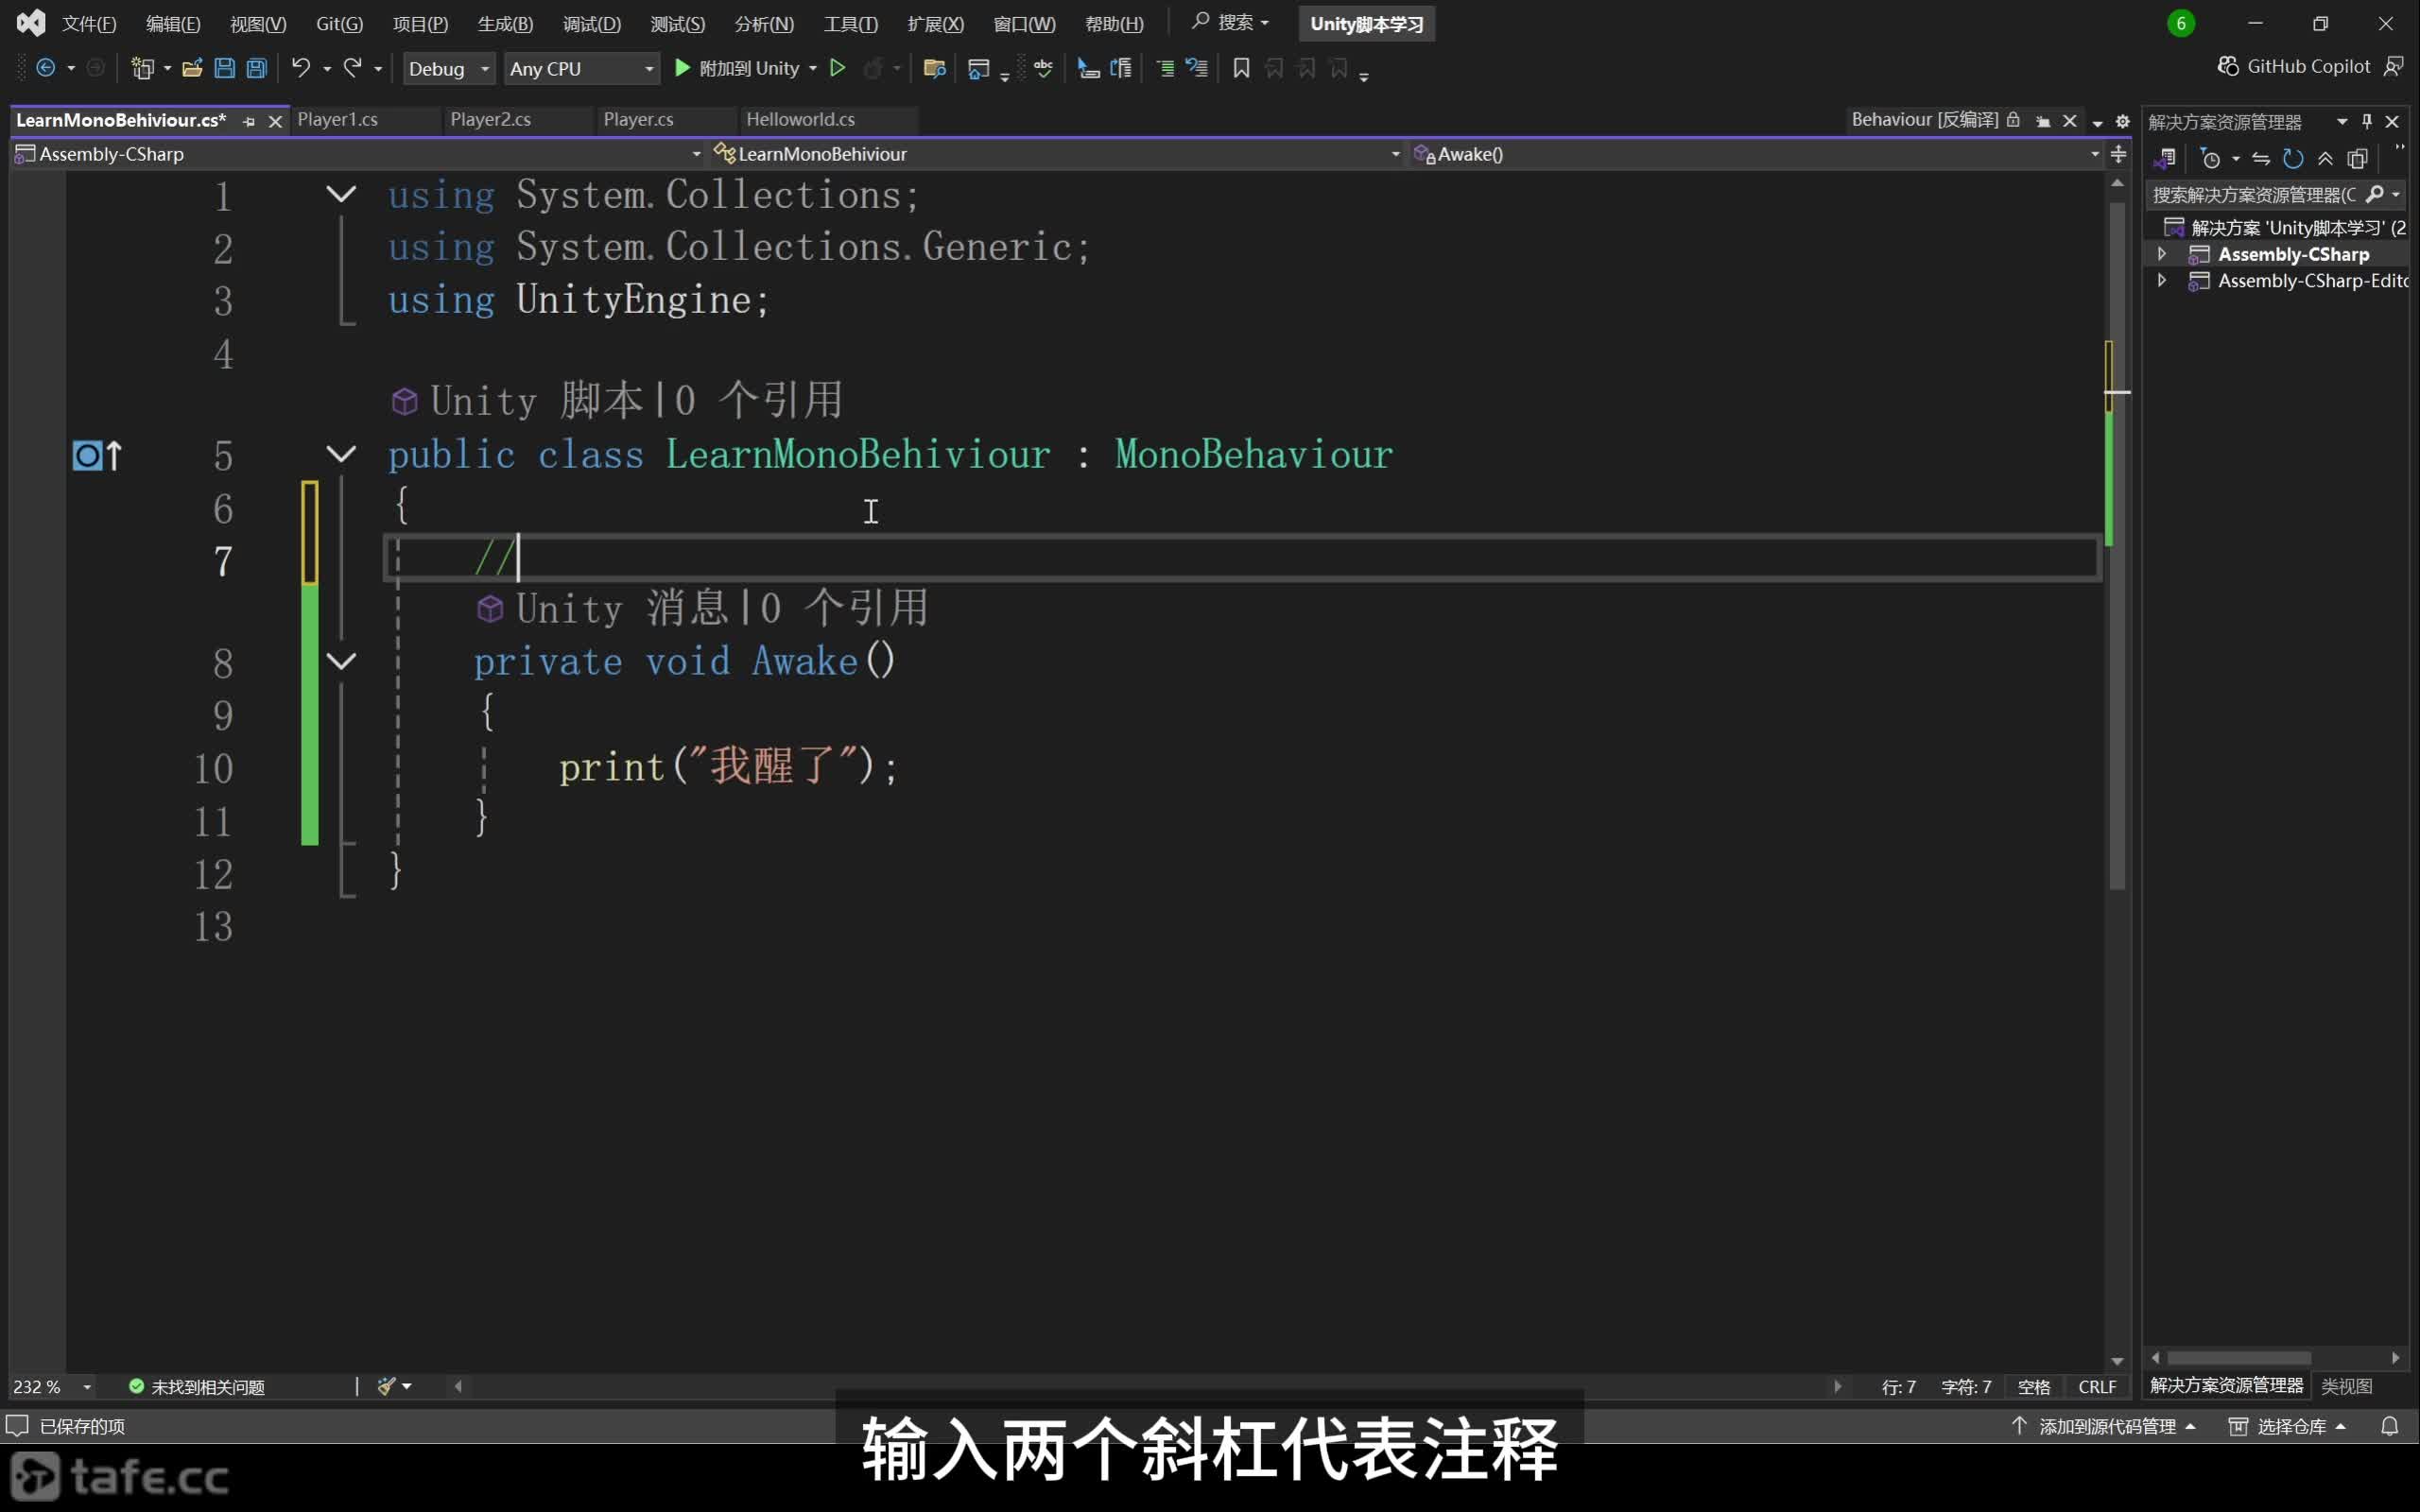Click the Save All multi-disk icon

[x=256, y=68]
